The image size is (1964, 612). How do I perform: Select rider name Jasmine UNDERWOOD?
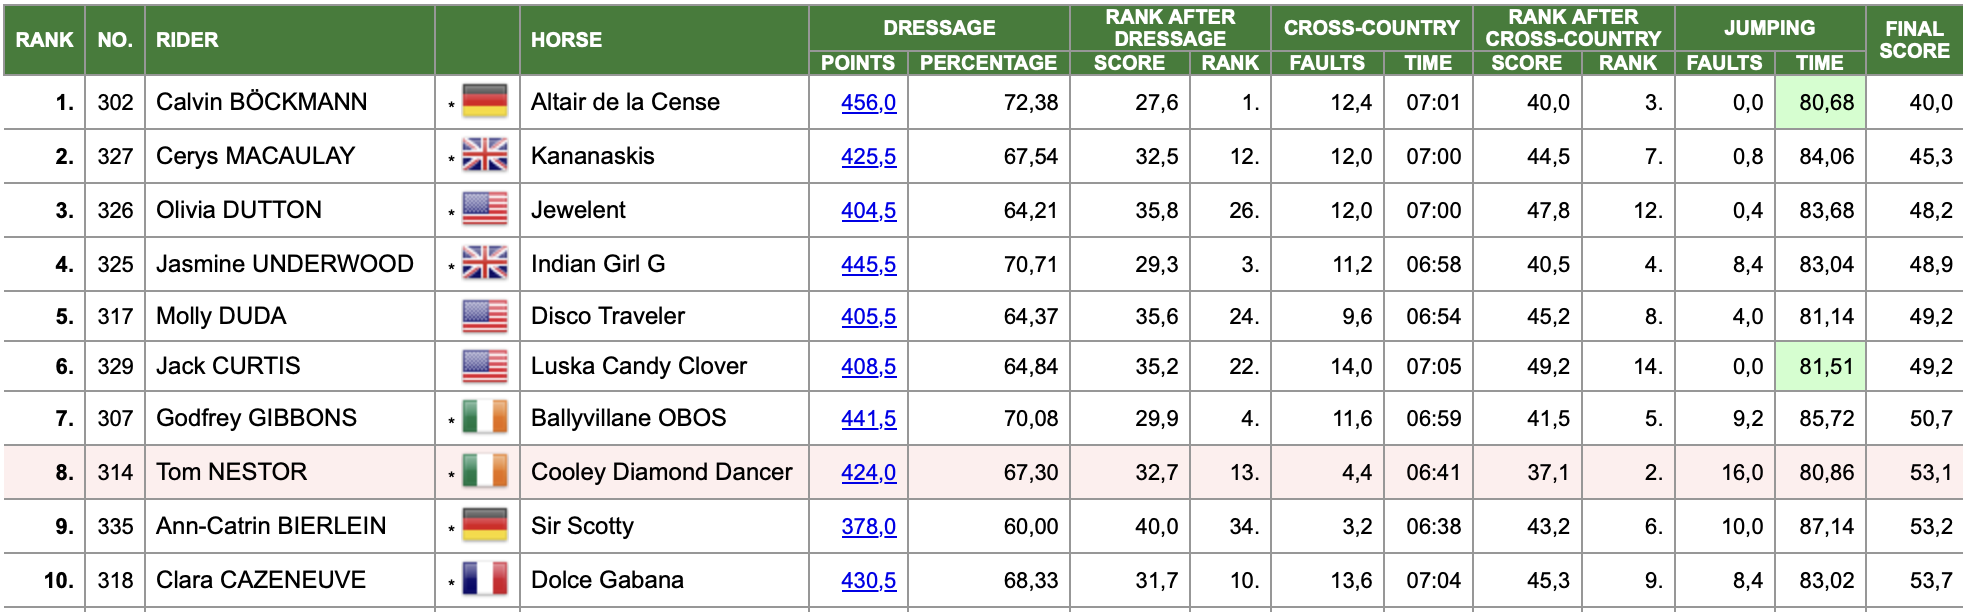285,264
